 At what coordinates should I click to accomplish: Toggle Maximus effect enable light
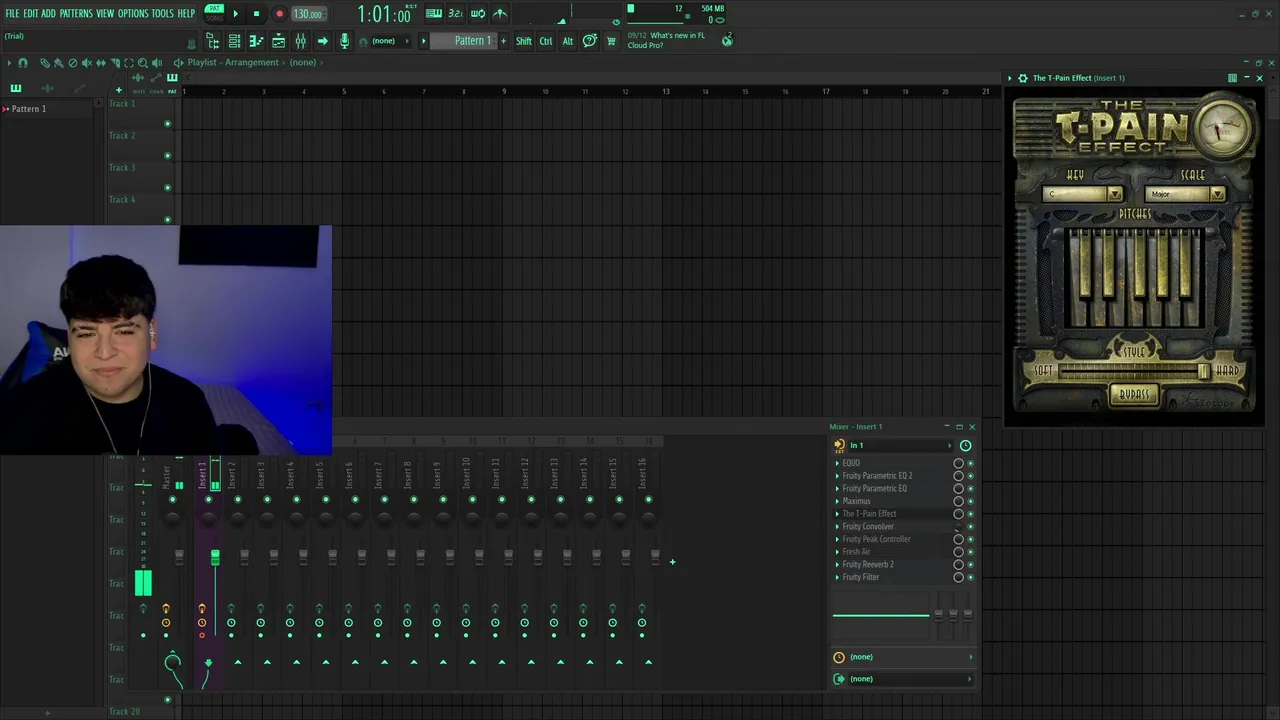tap(970, 501)
